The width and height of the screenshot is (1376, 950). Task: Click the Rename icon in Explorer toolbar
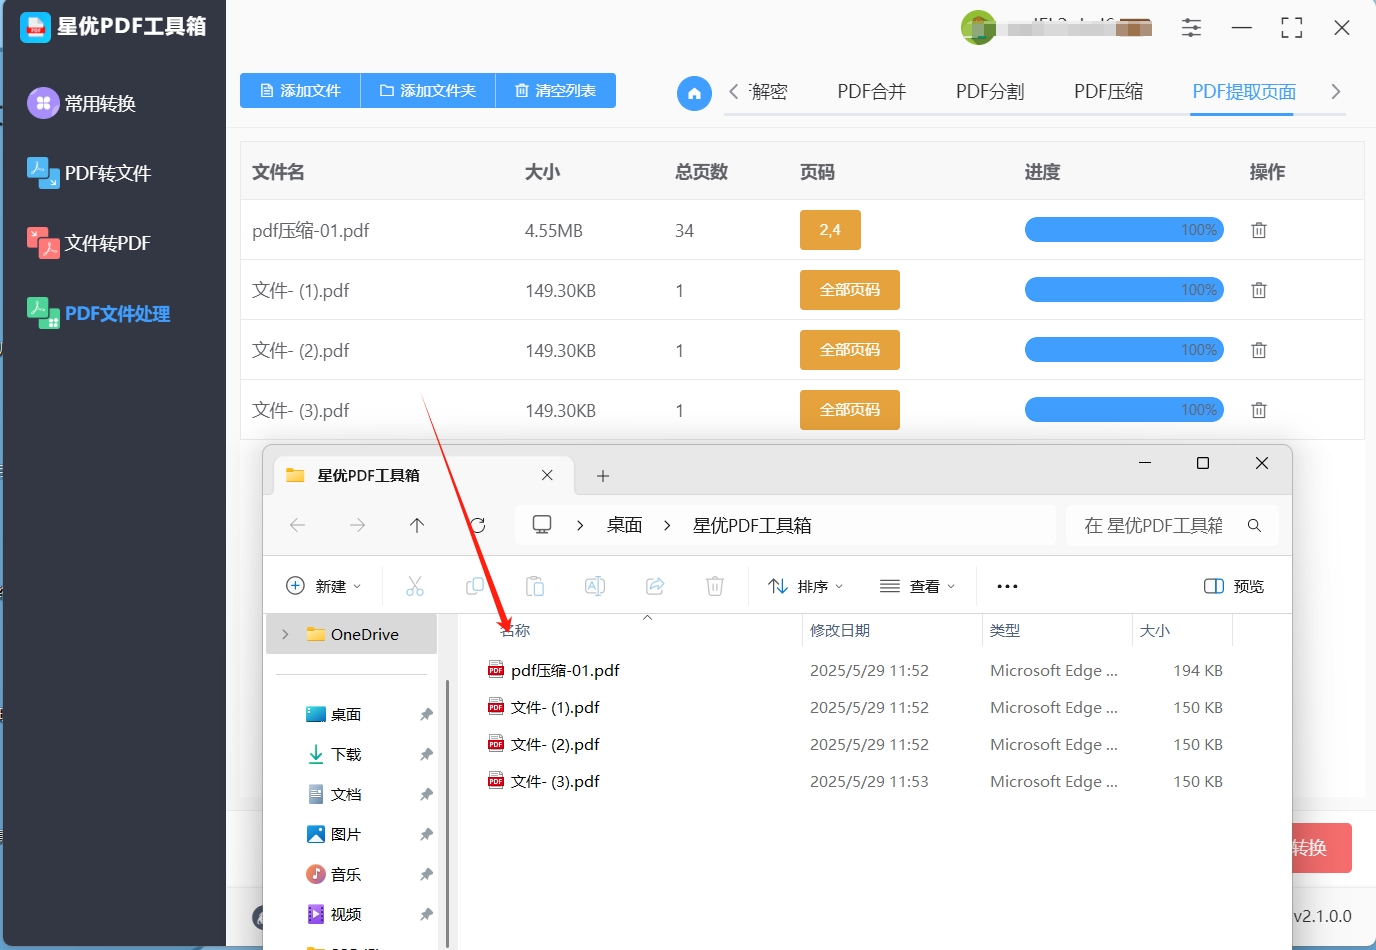pos(595,586)
